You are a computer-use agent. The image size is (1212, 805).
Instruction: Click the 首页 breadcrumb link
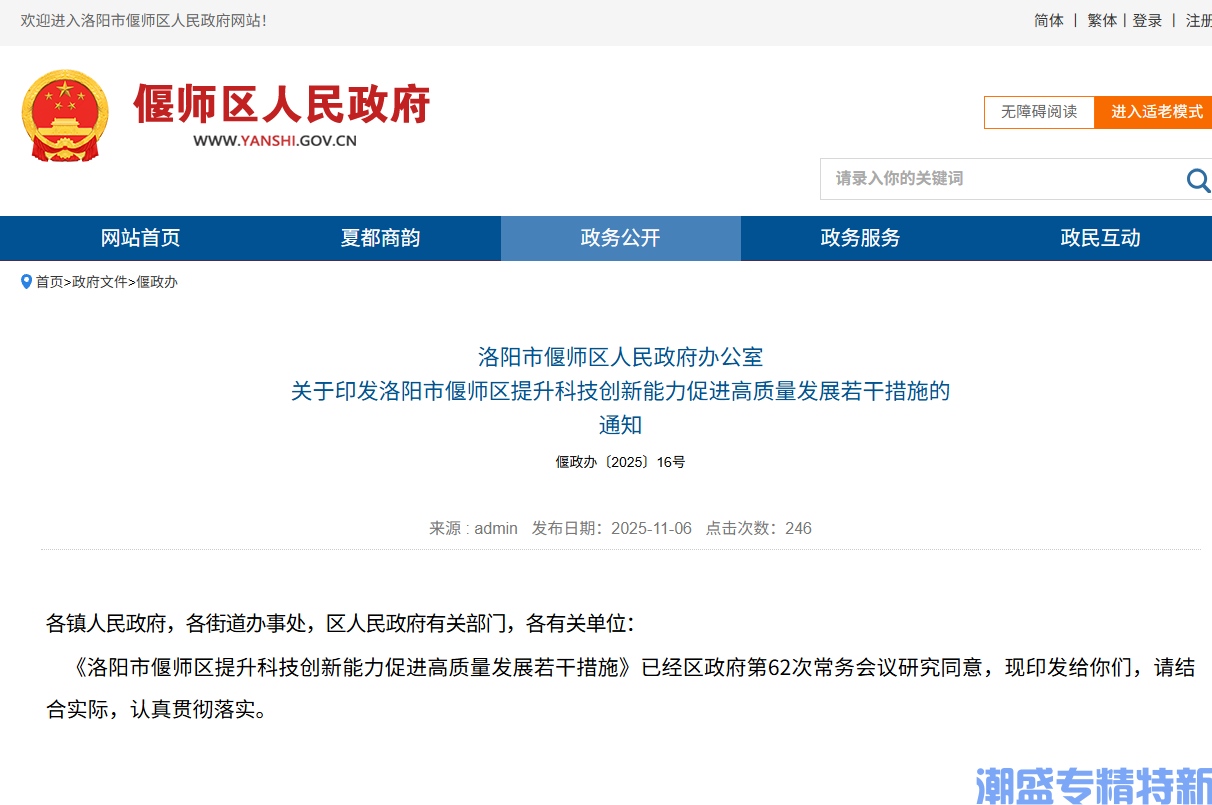click(48, 281)
